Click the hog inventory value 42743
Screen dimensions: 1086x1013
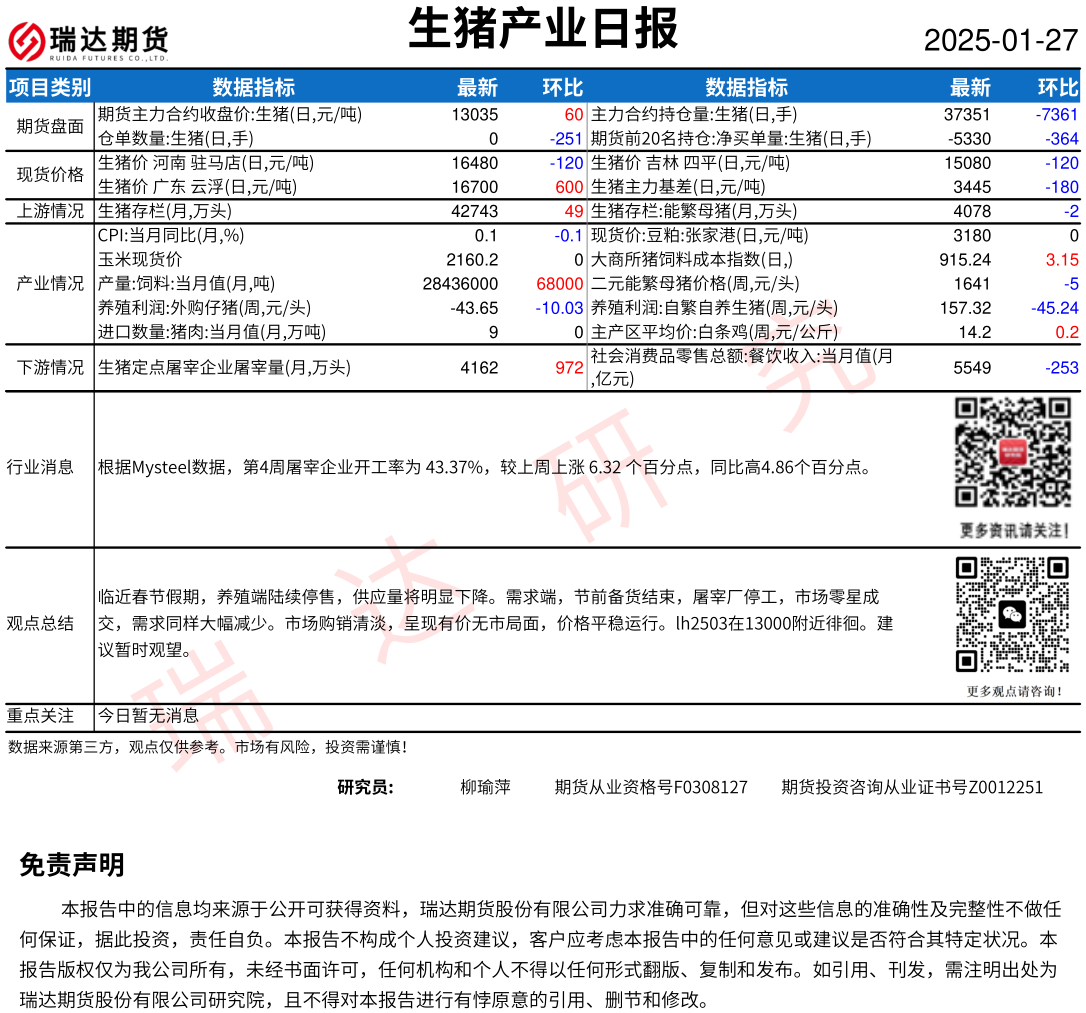(x=474, y=211)
